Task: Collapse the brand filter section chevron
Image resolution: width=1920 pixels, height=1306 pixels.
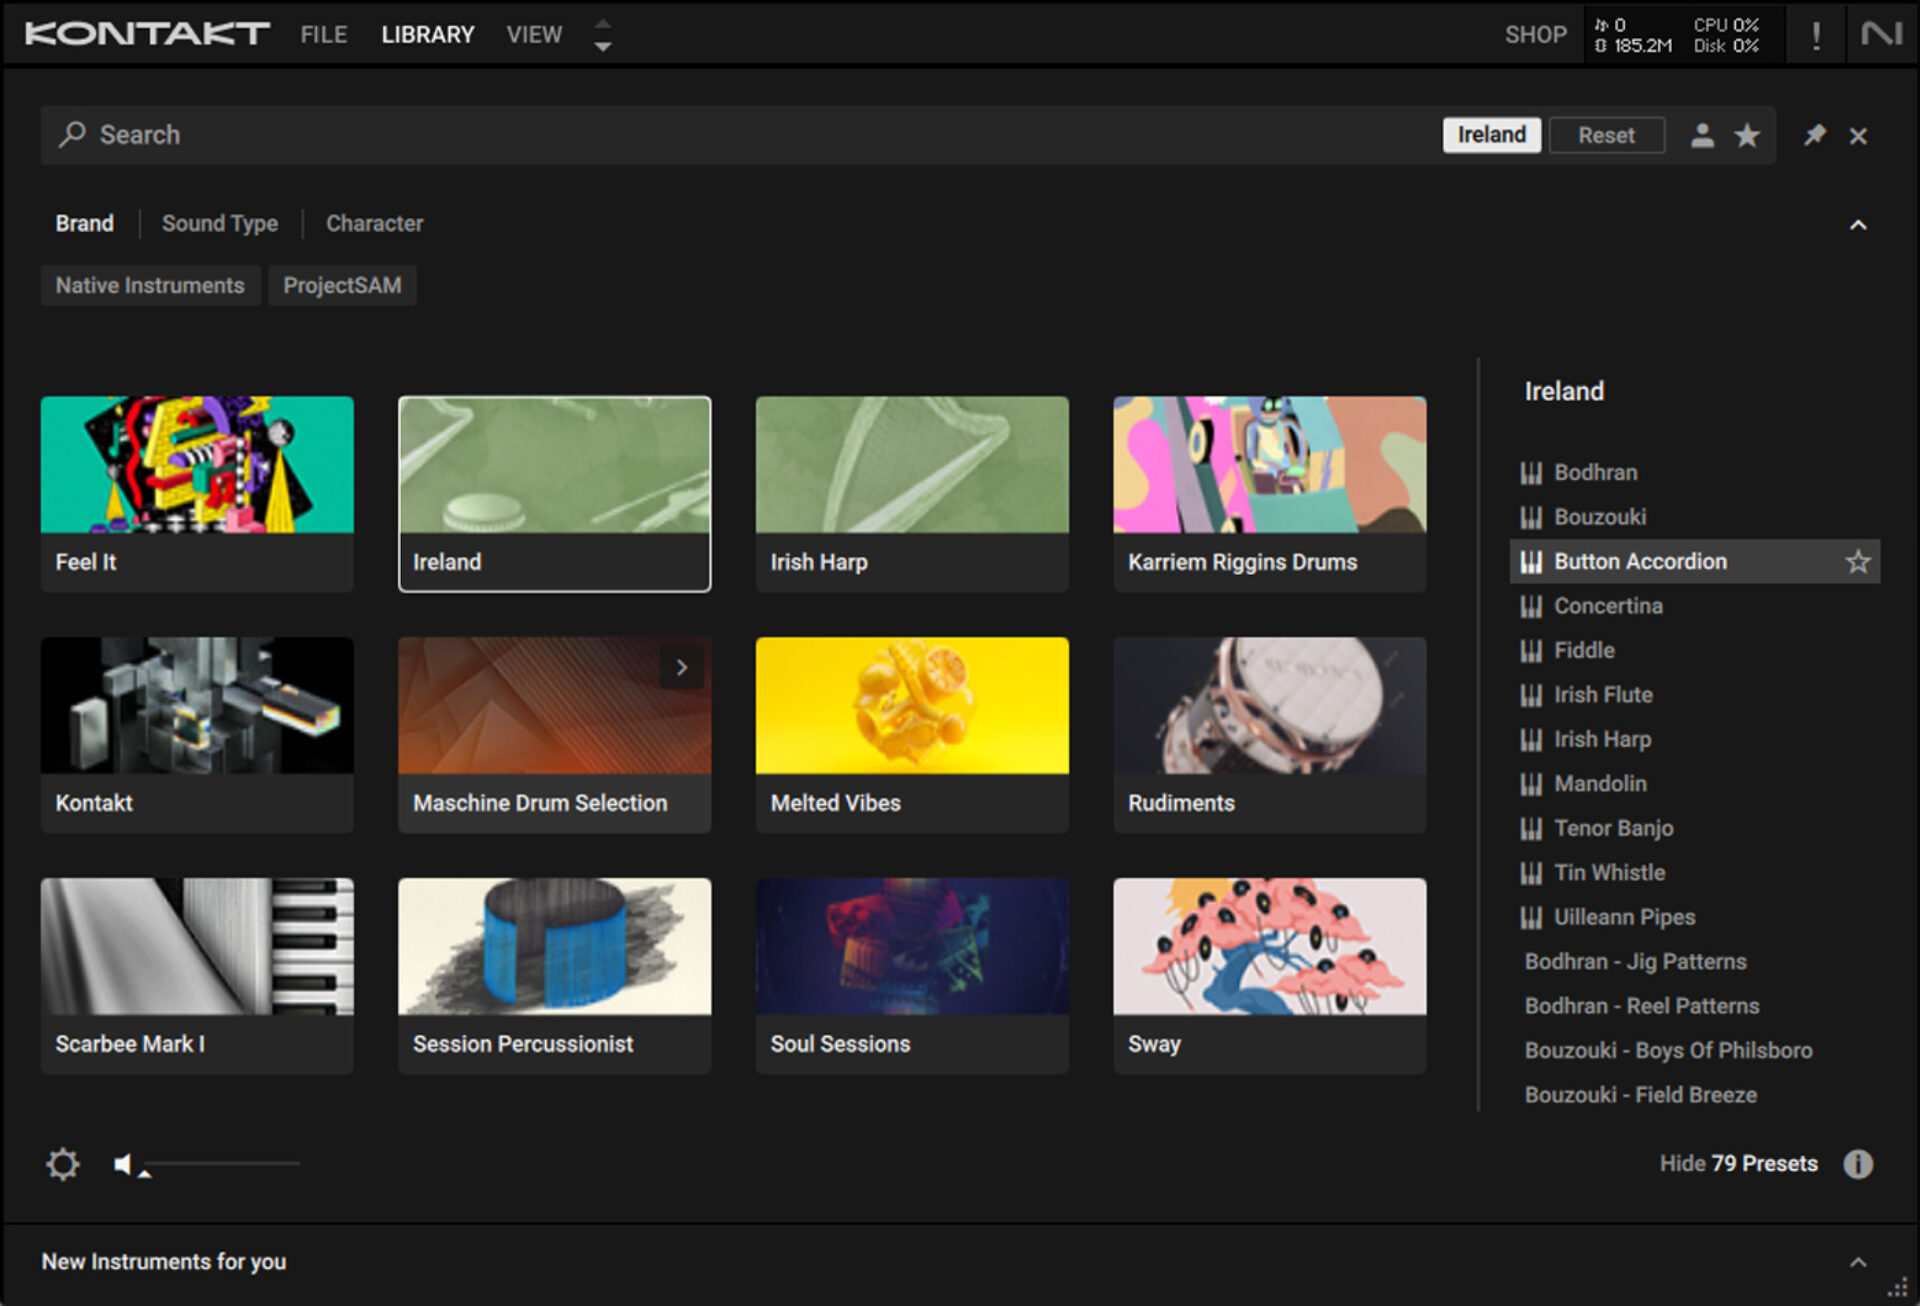Action: coord(1857,225)
